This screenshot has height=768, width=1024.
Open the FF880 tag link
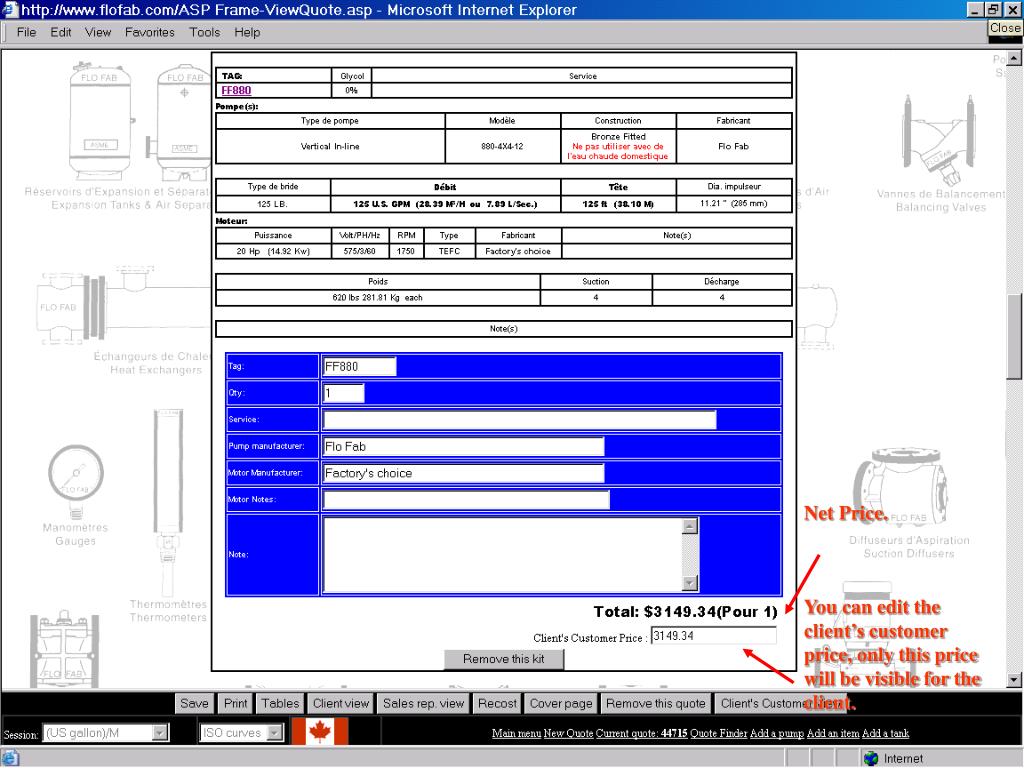(236, 90)
